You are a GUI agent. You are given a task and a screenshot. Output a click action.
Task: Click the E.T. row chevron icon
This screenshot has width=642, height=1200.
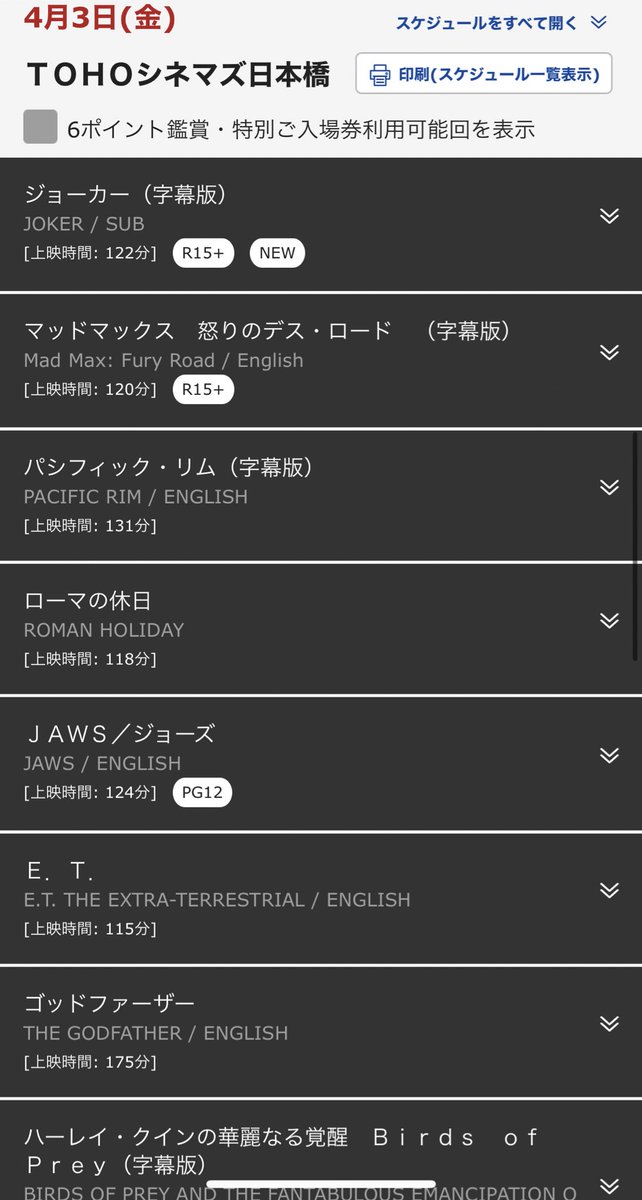click(x=609, y=890)
